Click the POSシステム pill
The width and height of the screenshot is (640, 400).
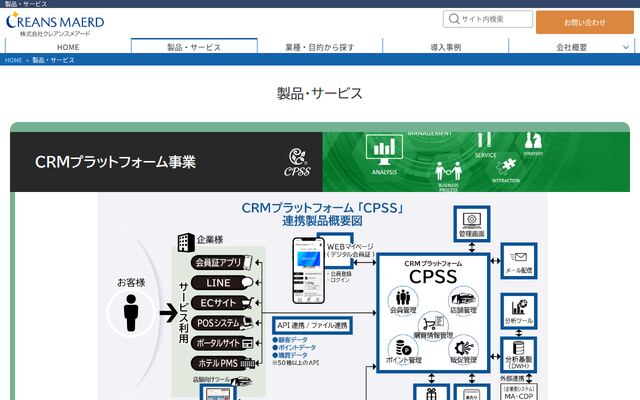(222, 323)
